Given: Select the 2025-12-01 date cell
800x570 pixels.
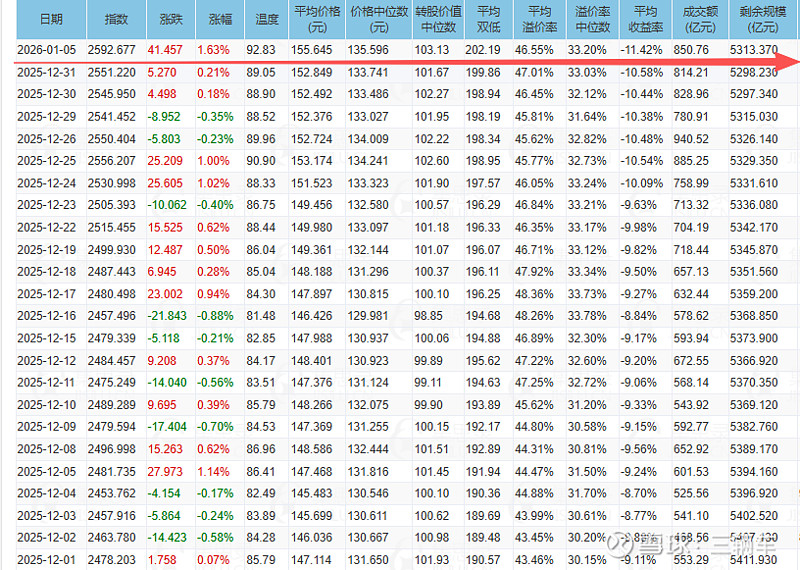Looking at the screenshot, I should pos(50,559).
